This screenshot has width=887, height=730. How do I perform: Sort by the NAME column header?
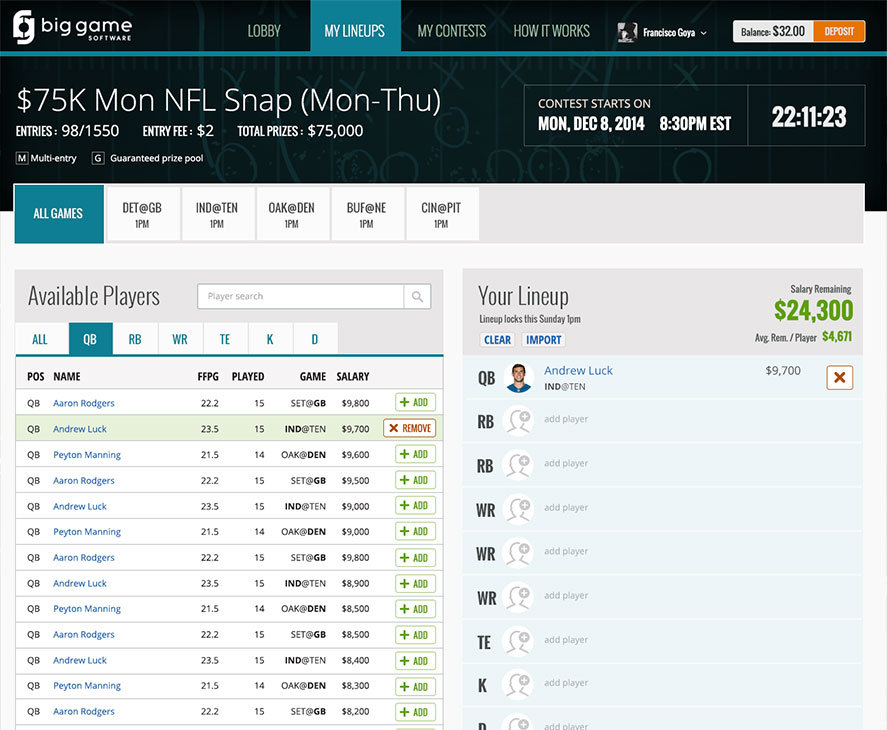point(67,376)
